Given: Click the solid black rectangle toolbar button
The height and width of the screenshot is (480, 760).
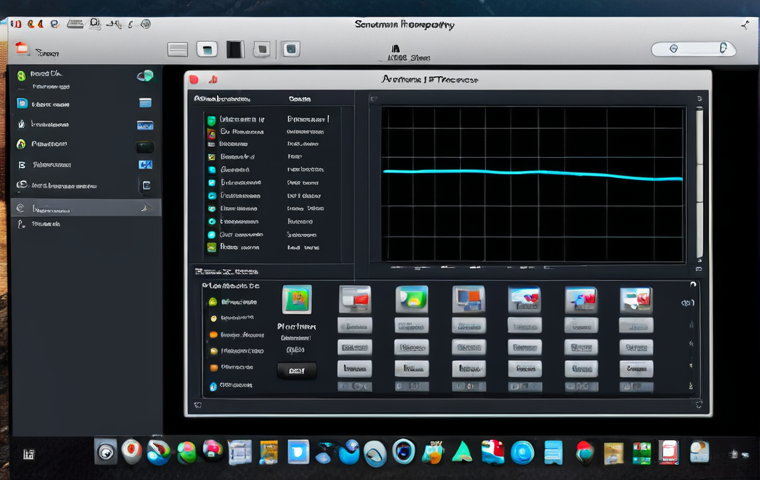Looking at the screenshot, I should (x=235, y=49).
